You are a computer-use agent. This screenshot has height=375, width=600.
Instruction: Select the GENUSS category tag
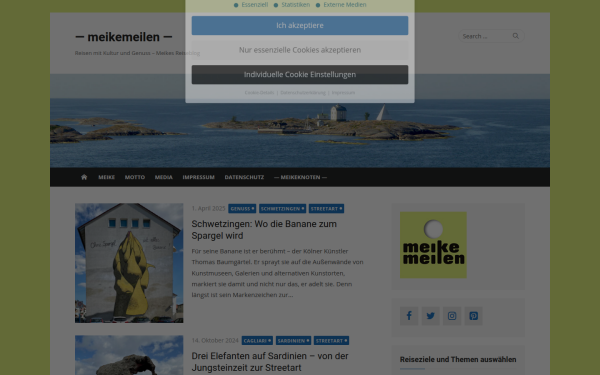[242, 209]
